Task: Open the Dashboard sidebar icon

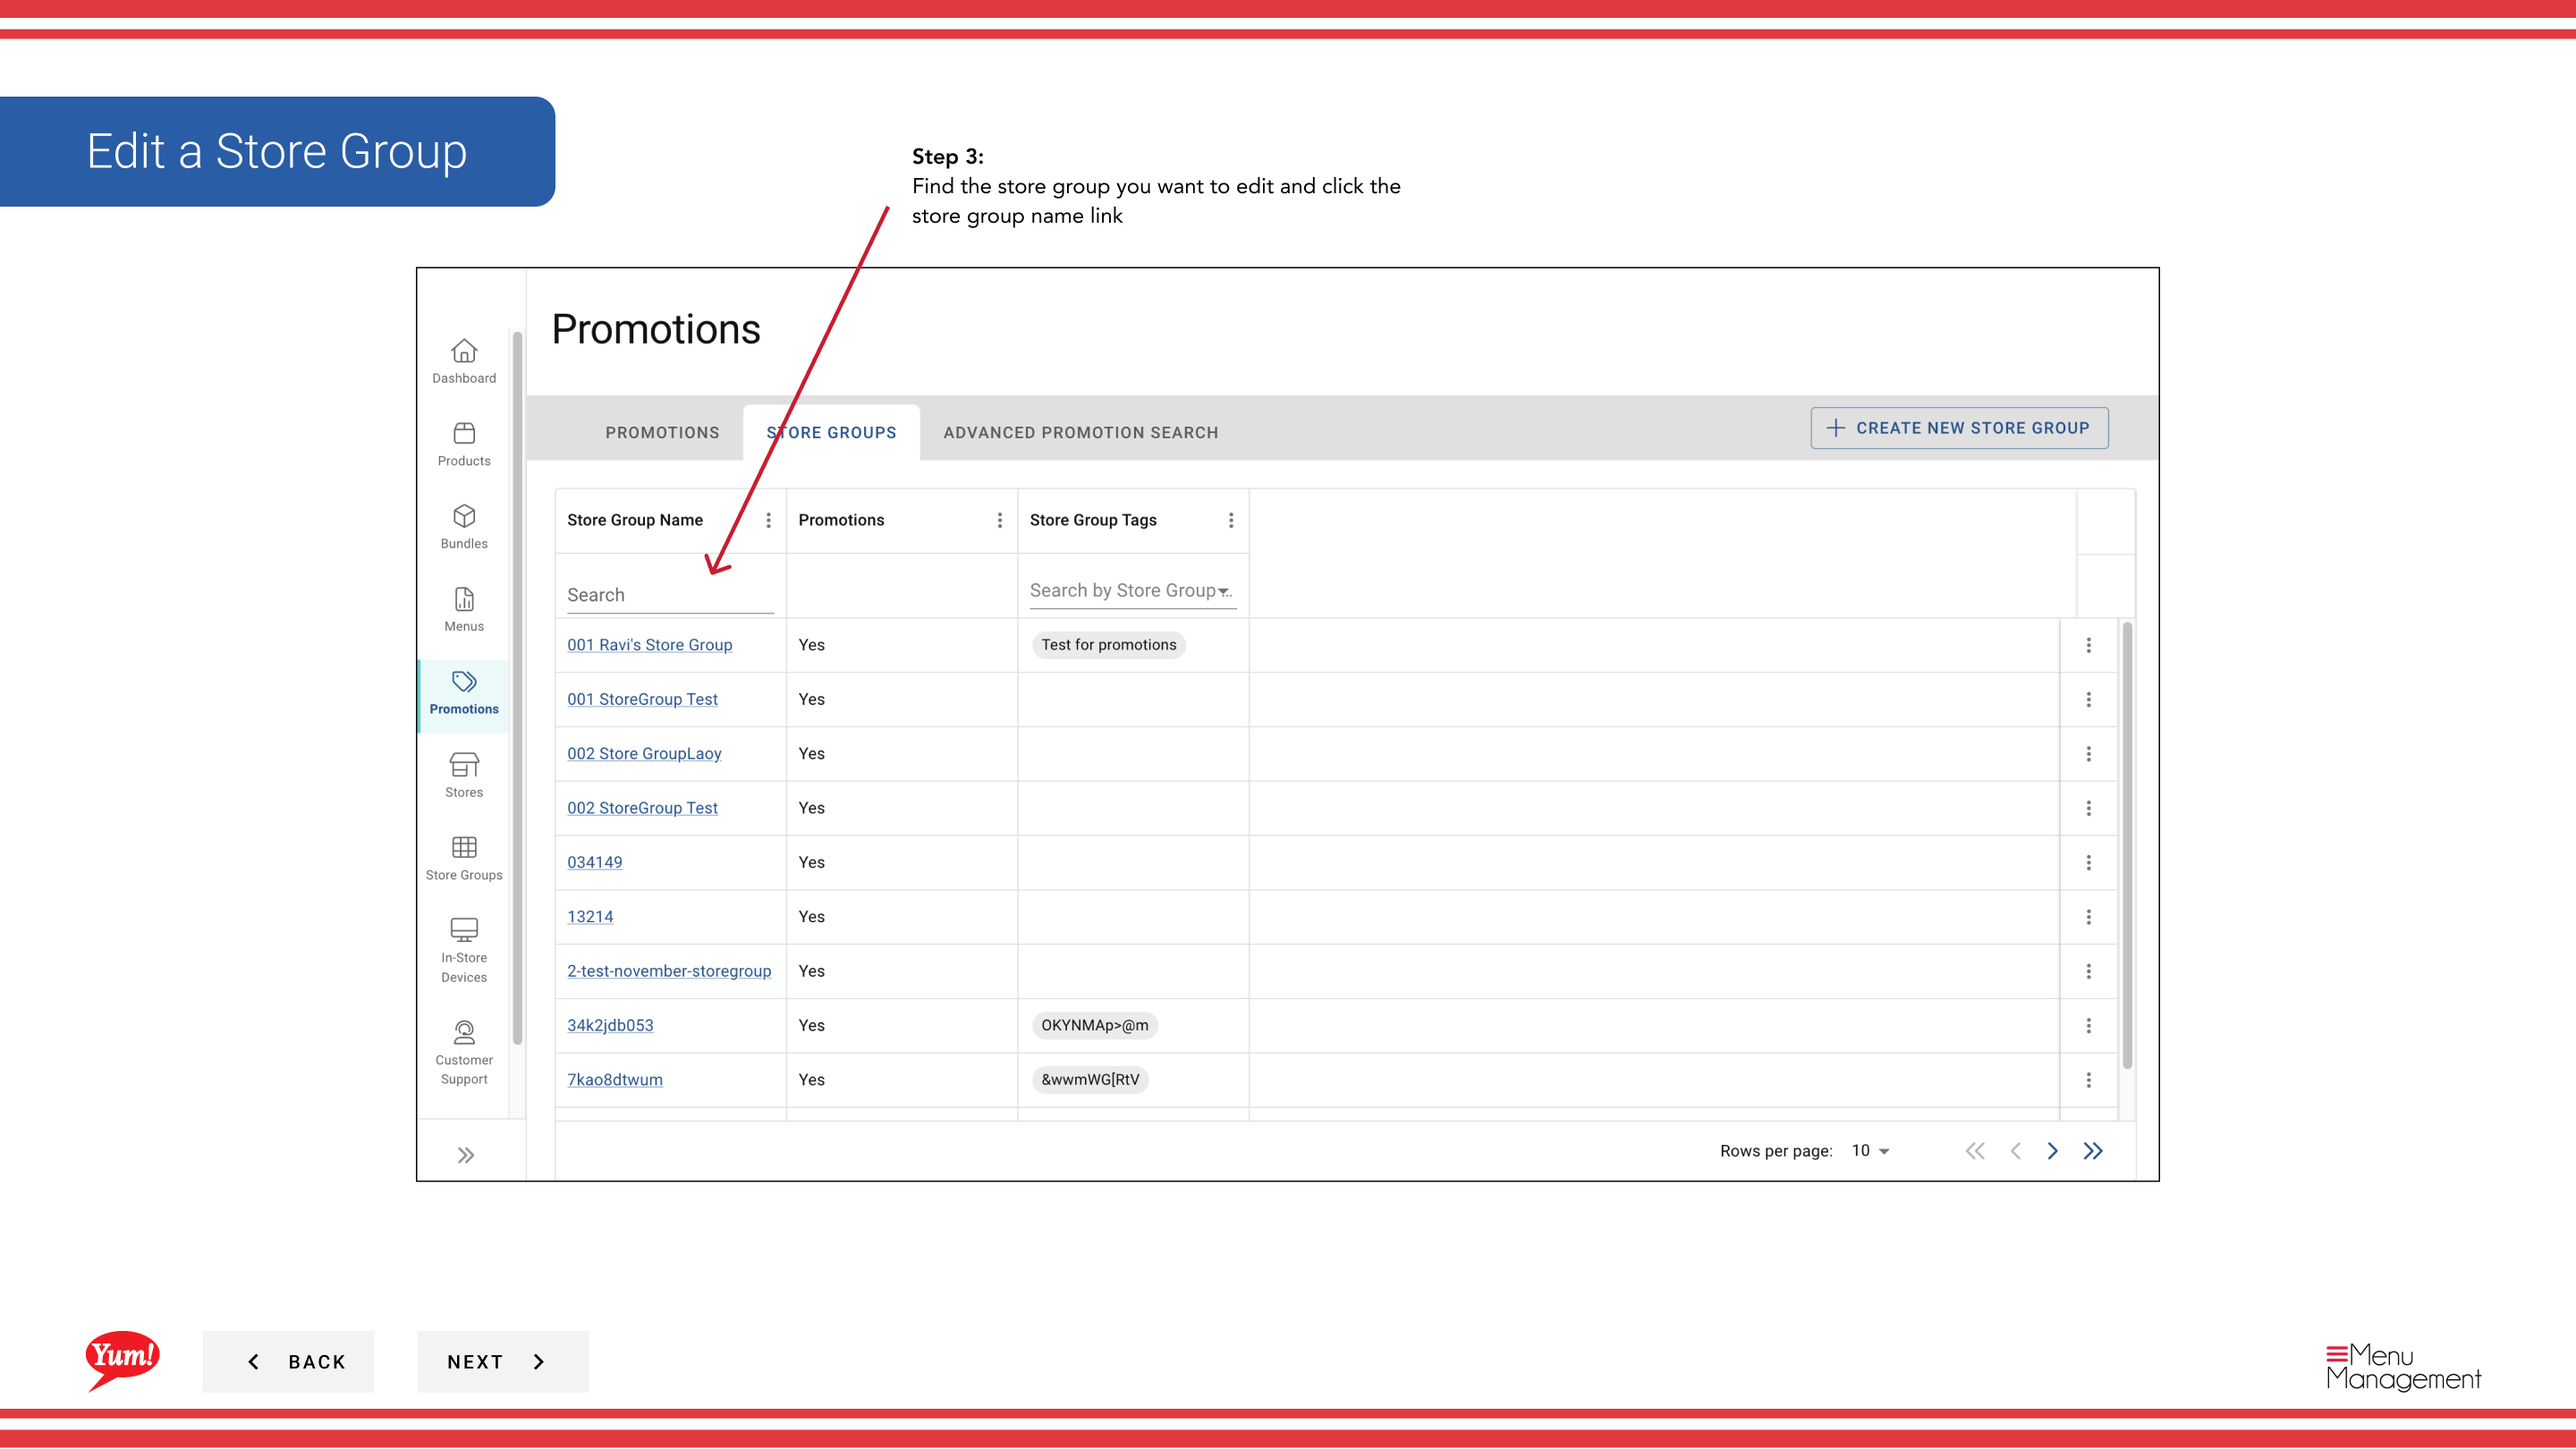Action: tap(464, 351)
